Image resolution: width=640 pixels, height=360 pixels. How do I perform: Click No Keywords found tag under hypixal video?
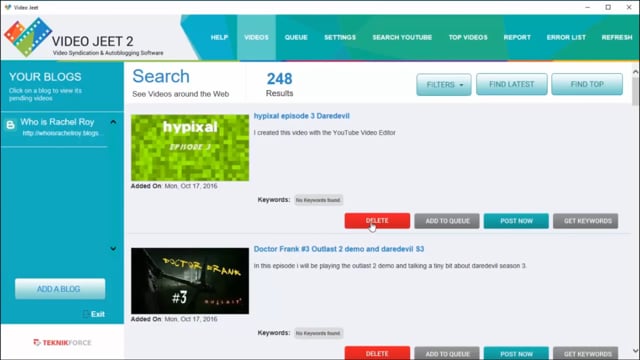click(x=318, y=200)
